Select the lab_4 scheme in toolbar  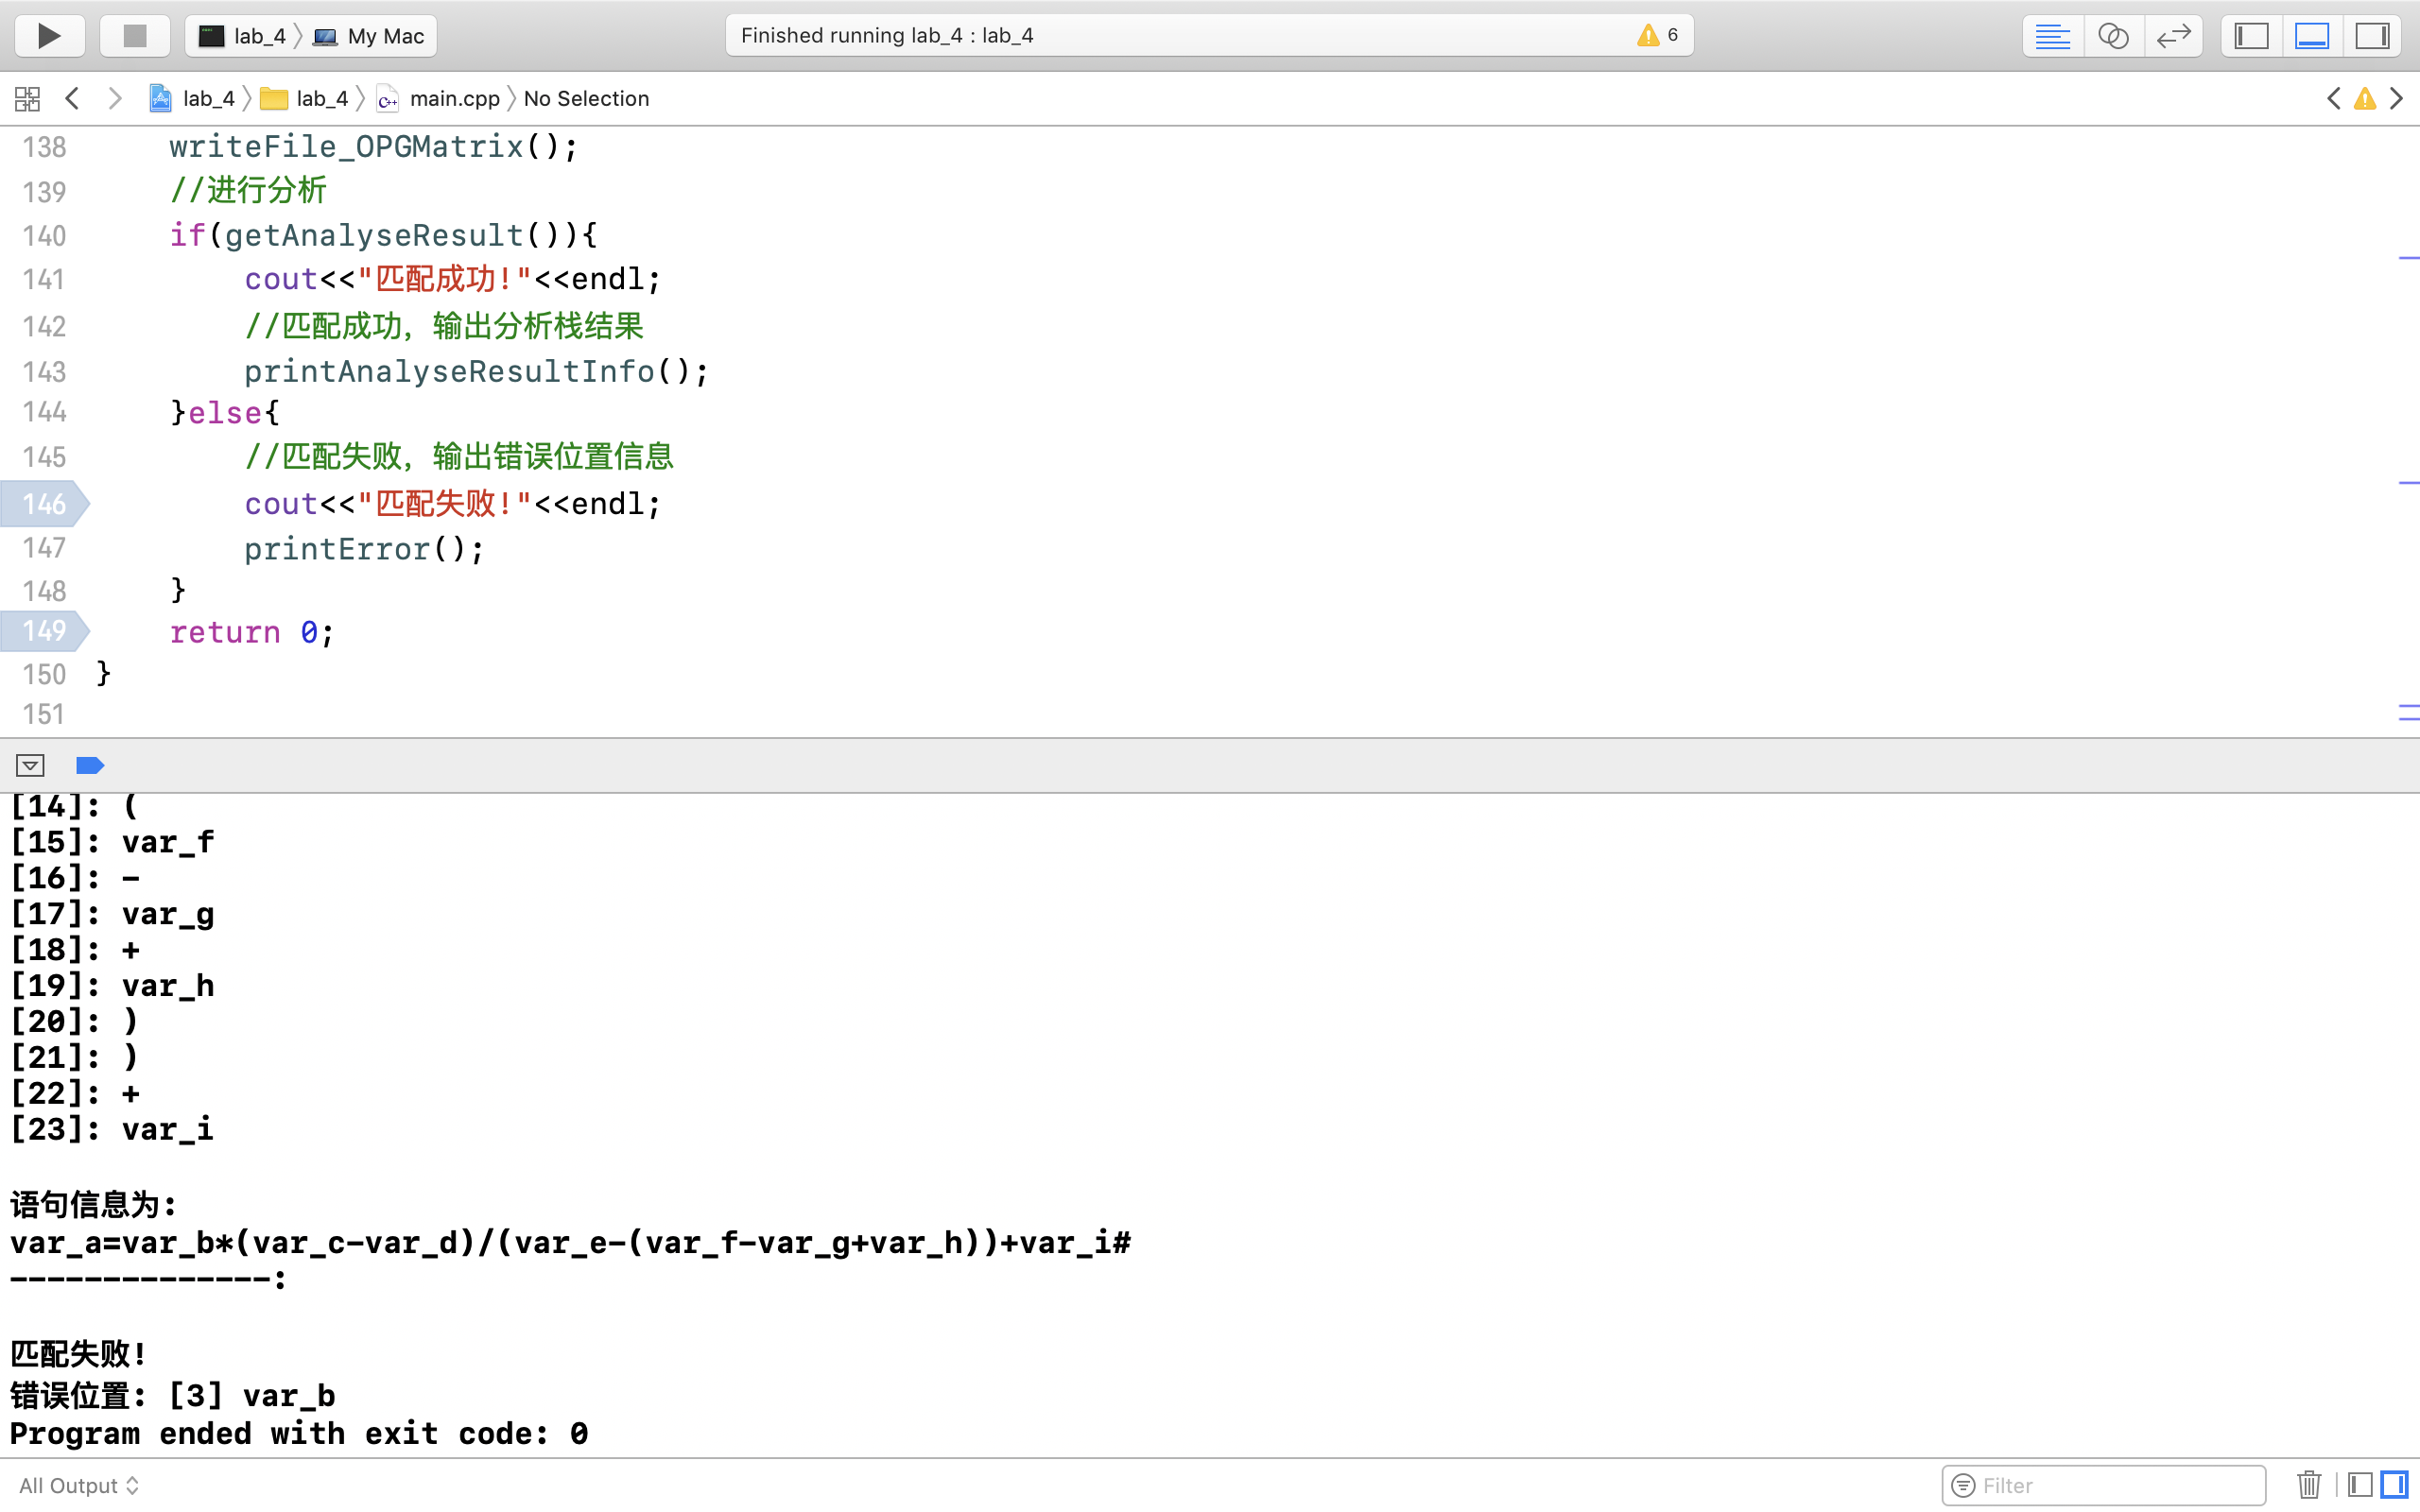coord(243,36)
